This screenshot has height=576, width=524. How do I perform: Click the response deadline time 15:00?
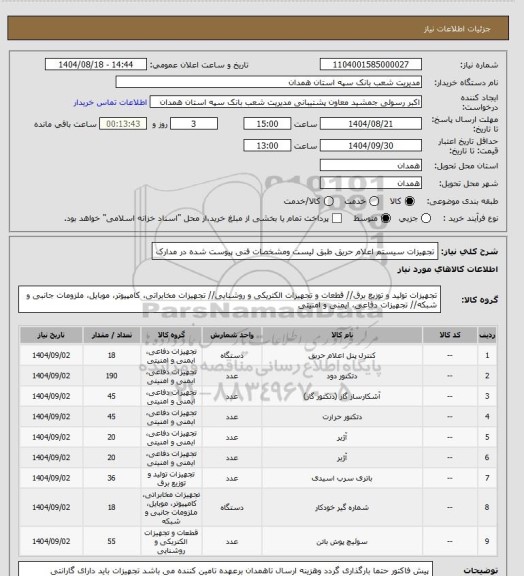point(267,124)
